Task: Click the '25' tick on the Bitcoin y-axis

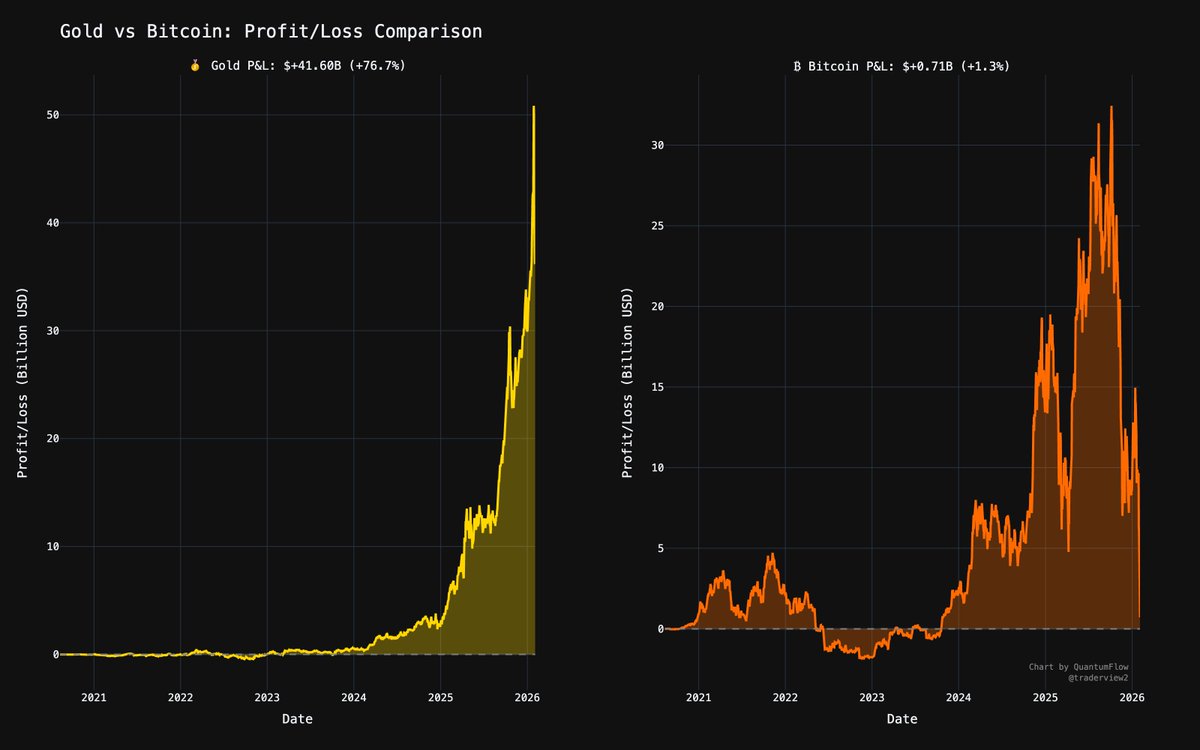Action: tap(657, 226)
